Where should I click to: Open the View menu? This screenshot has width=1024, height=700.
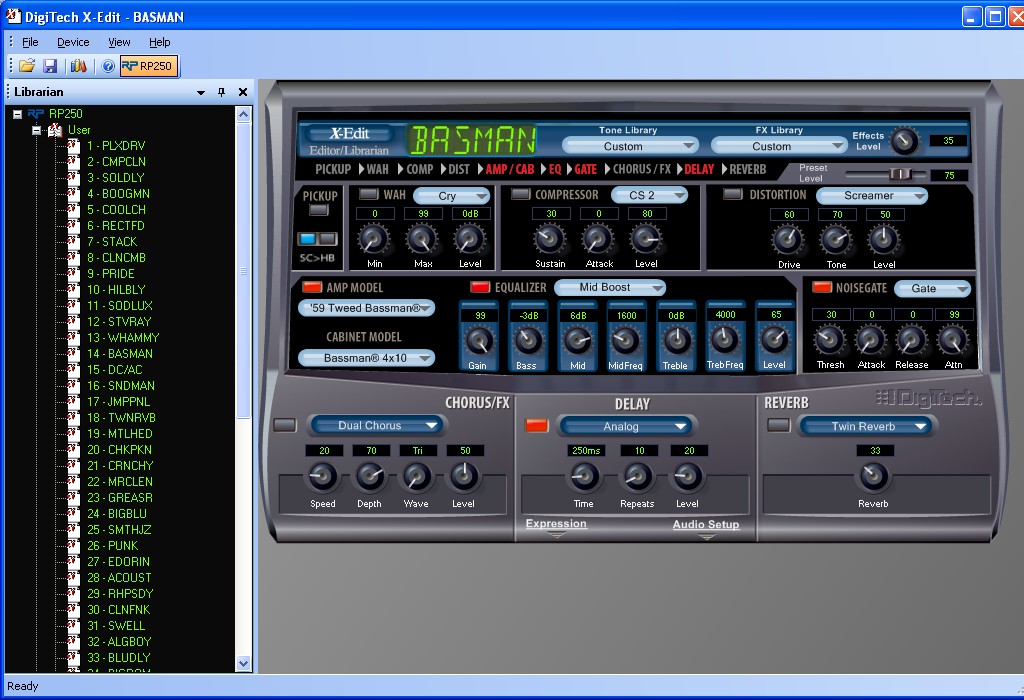pos(119,42)
